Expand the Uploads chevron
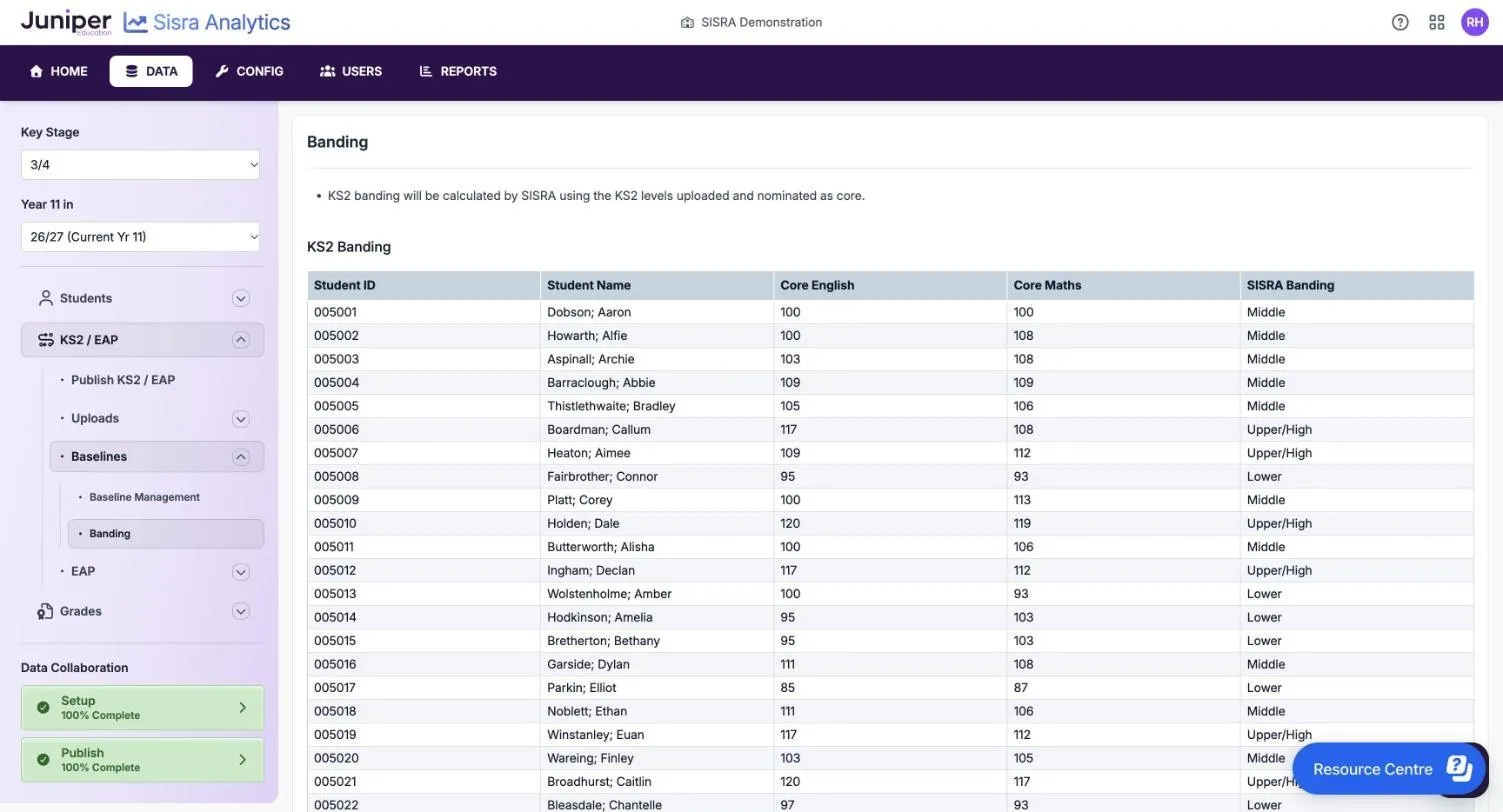Image resolution: width=1503 pixels, height=812 pixels. coord(240,419)
